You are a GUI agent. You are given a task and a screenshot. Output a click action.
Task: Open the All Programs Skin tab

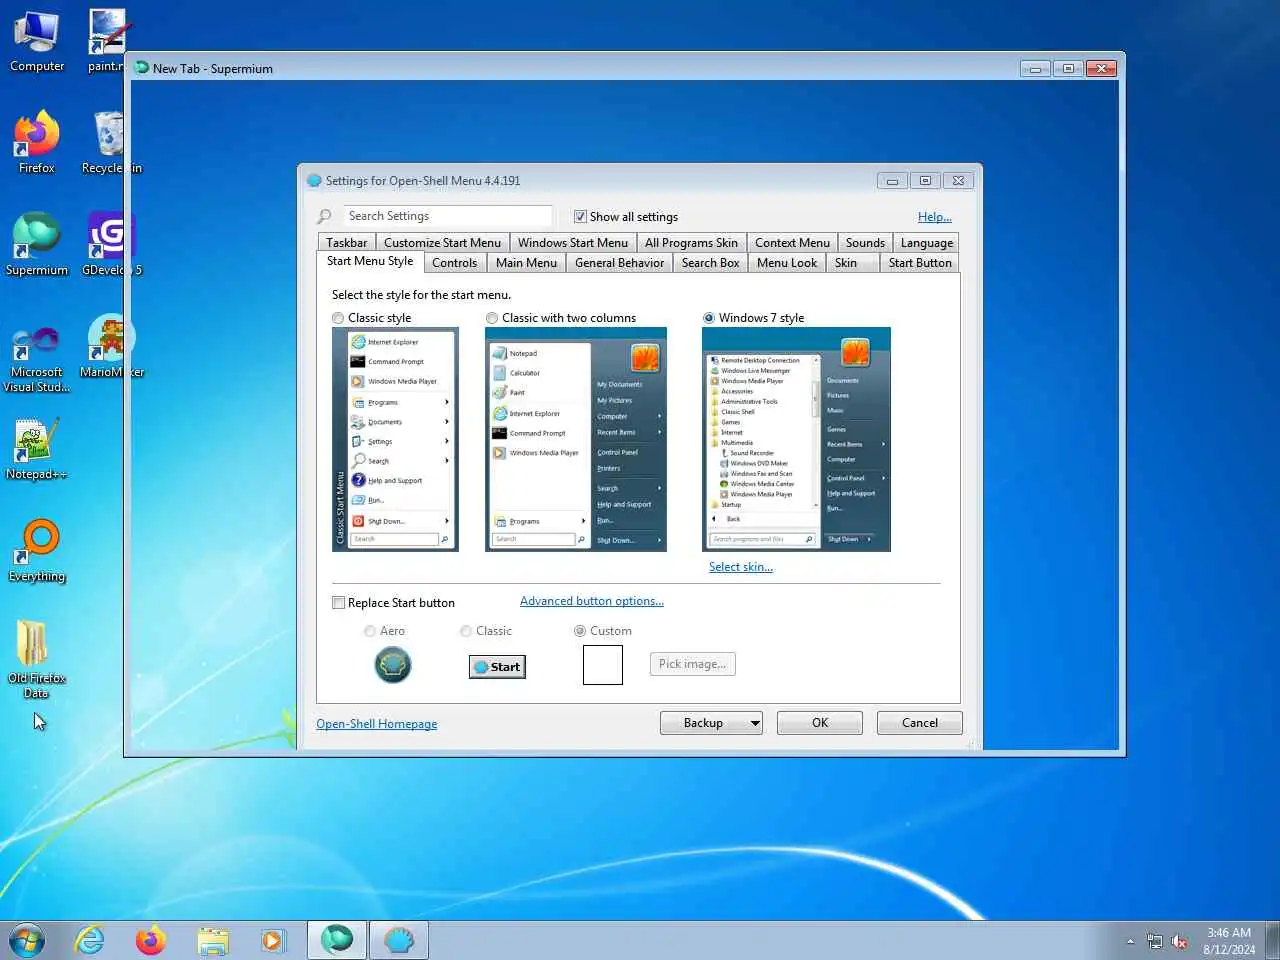point(691,243)
